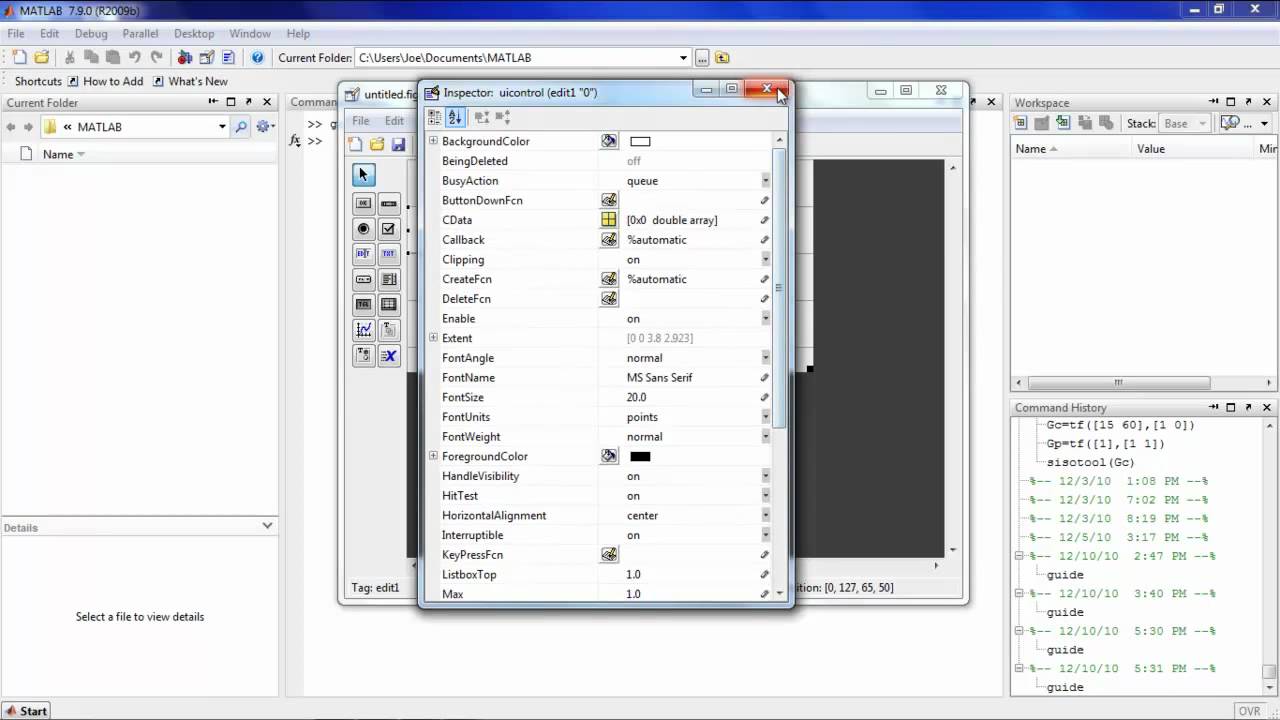Open the Debug menu
The height and width of the screenshot is (720, 1280).
91,33
